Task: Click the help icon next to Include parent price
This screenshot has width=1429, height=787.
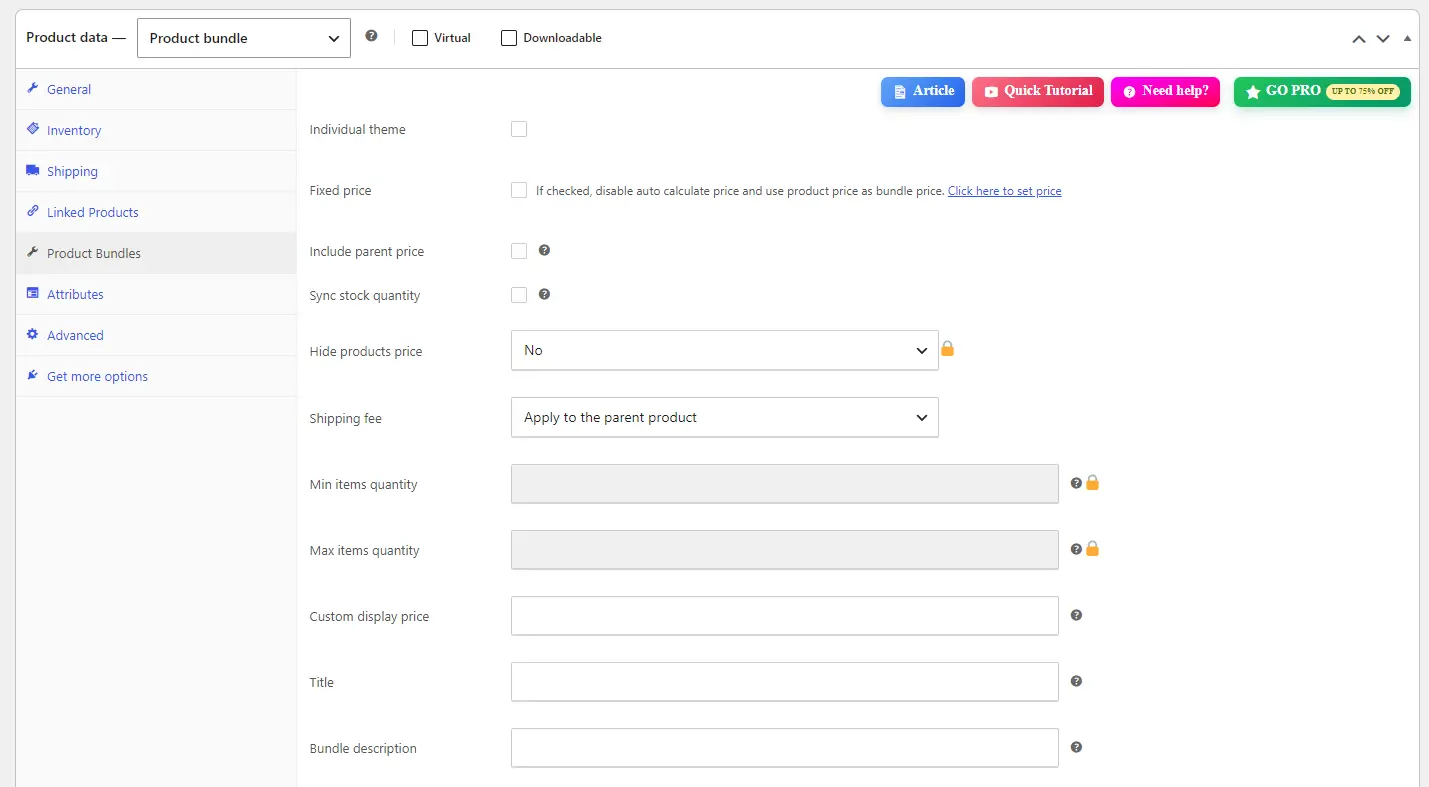Action: point(544,250)
